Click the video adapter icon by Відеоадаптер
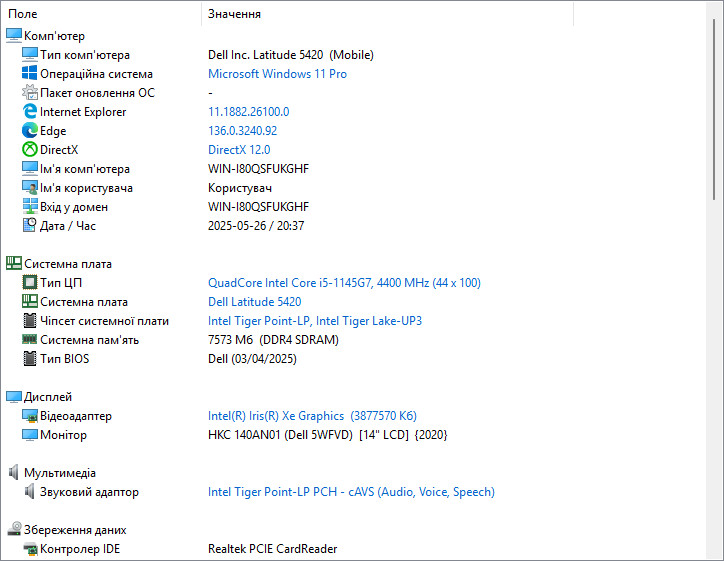The width and height of the screenshot is (724, 561). pyautogui.click(x=30, y=416)
